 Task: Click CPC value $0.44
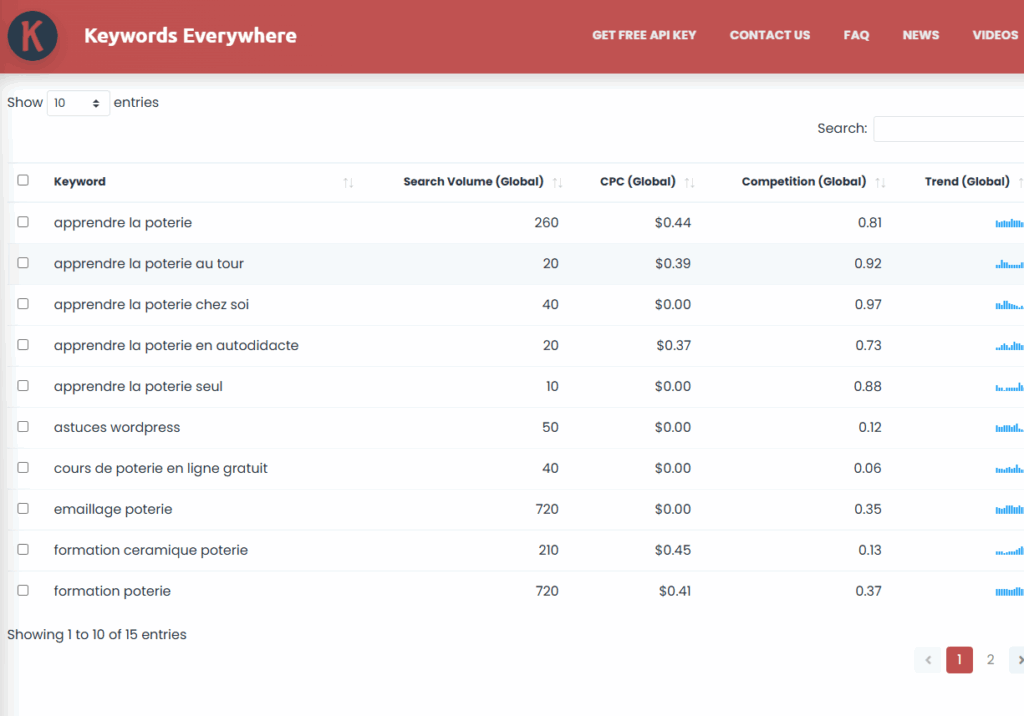coord(673,223)
